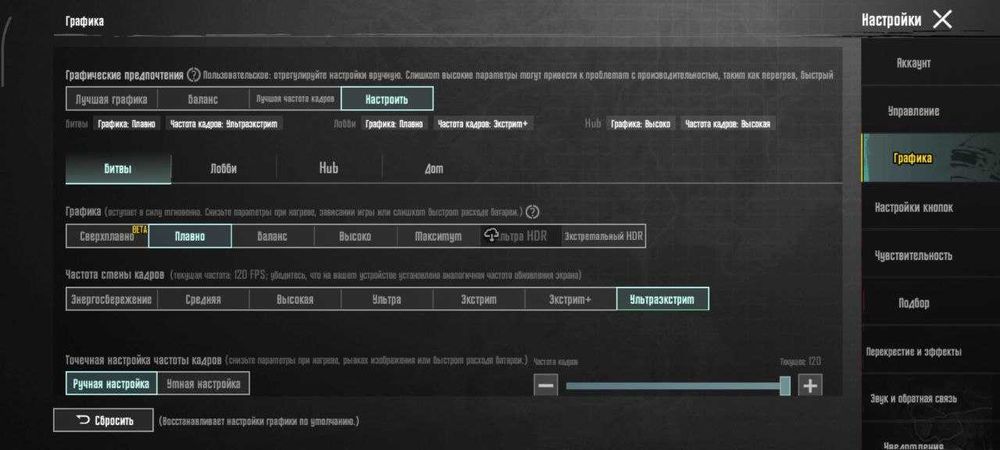Screen dimensions: 1000x450
Task: Select Лучшая графика preset
Action: 112,99
